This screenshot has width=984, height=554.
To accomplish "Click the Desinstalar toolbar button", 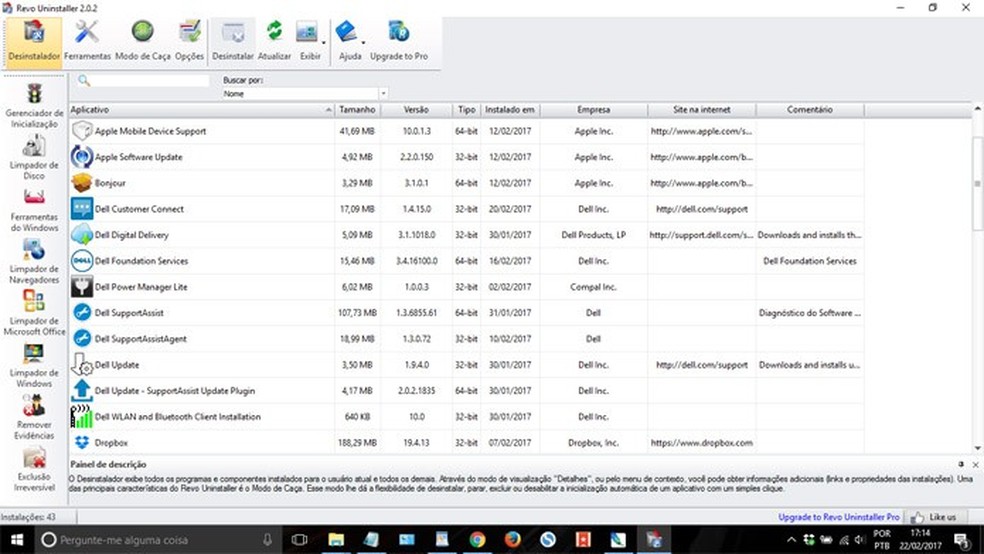I will coord(232,41).
